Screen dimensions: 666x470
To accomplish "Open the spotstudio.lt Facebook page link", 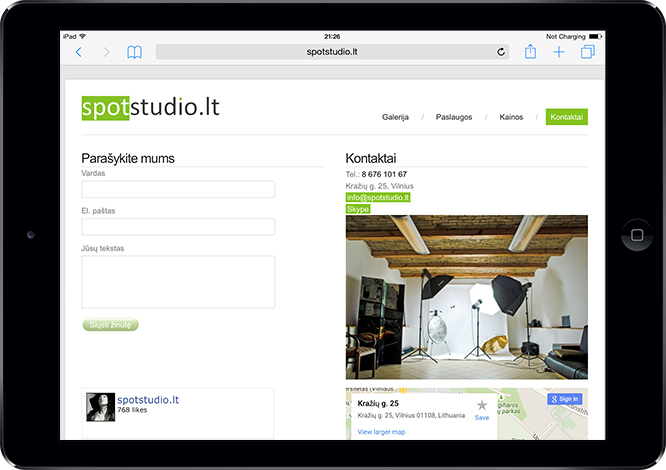I will click(x=148, y=400).
